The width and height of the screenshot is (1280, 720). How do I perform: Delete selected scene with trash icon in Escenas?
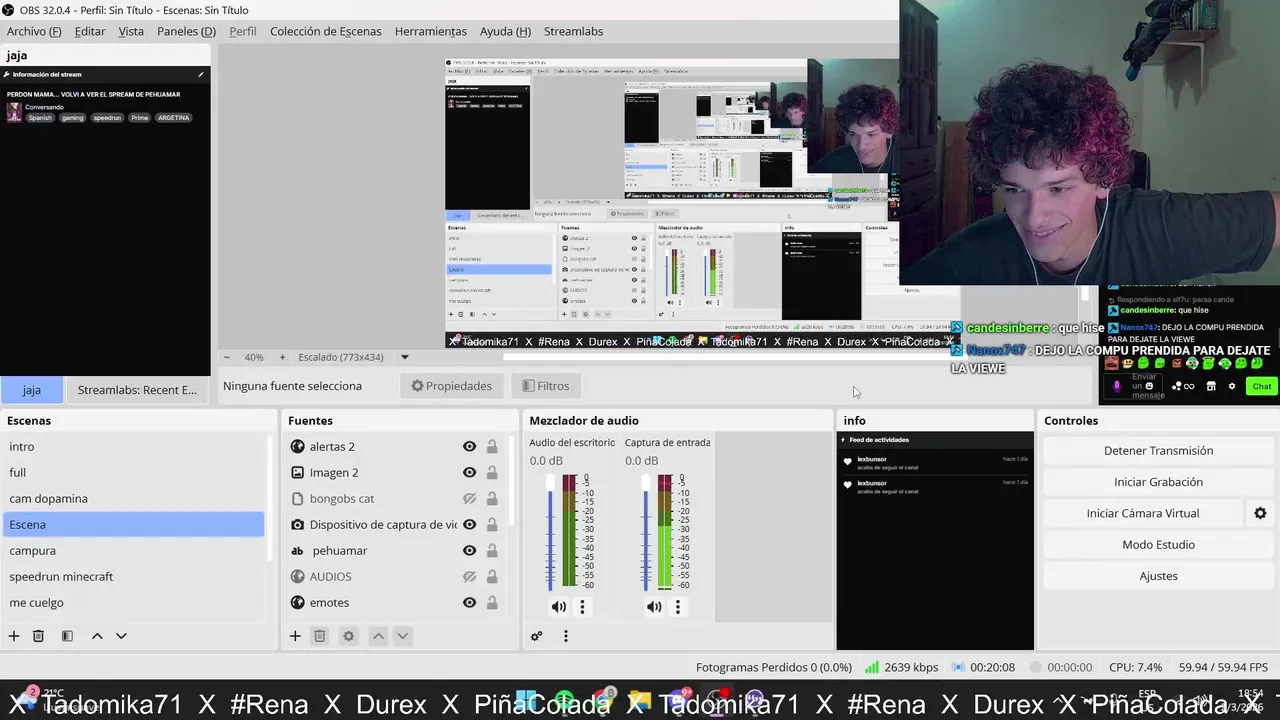[x=38, y=636]
